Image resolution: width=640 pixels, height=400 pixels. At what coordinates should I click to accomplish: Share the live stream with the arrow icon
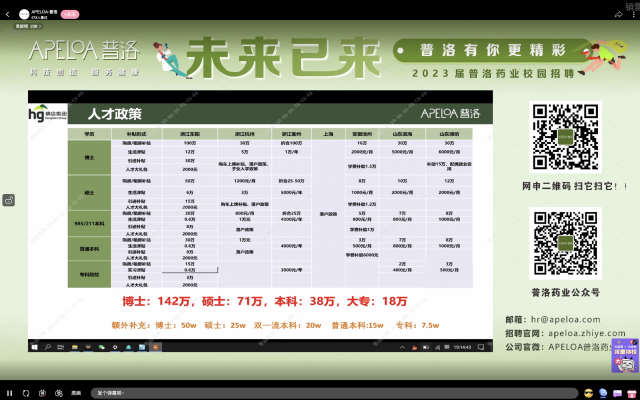point(618,14)
